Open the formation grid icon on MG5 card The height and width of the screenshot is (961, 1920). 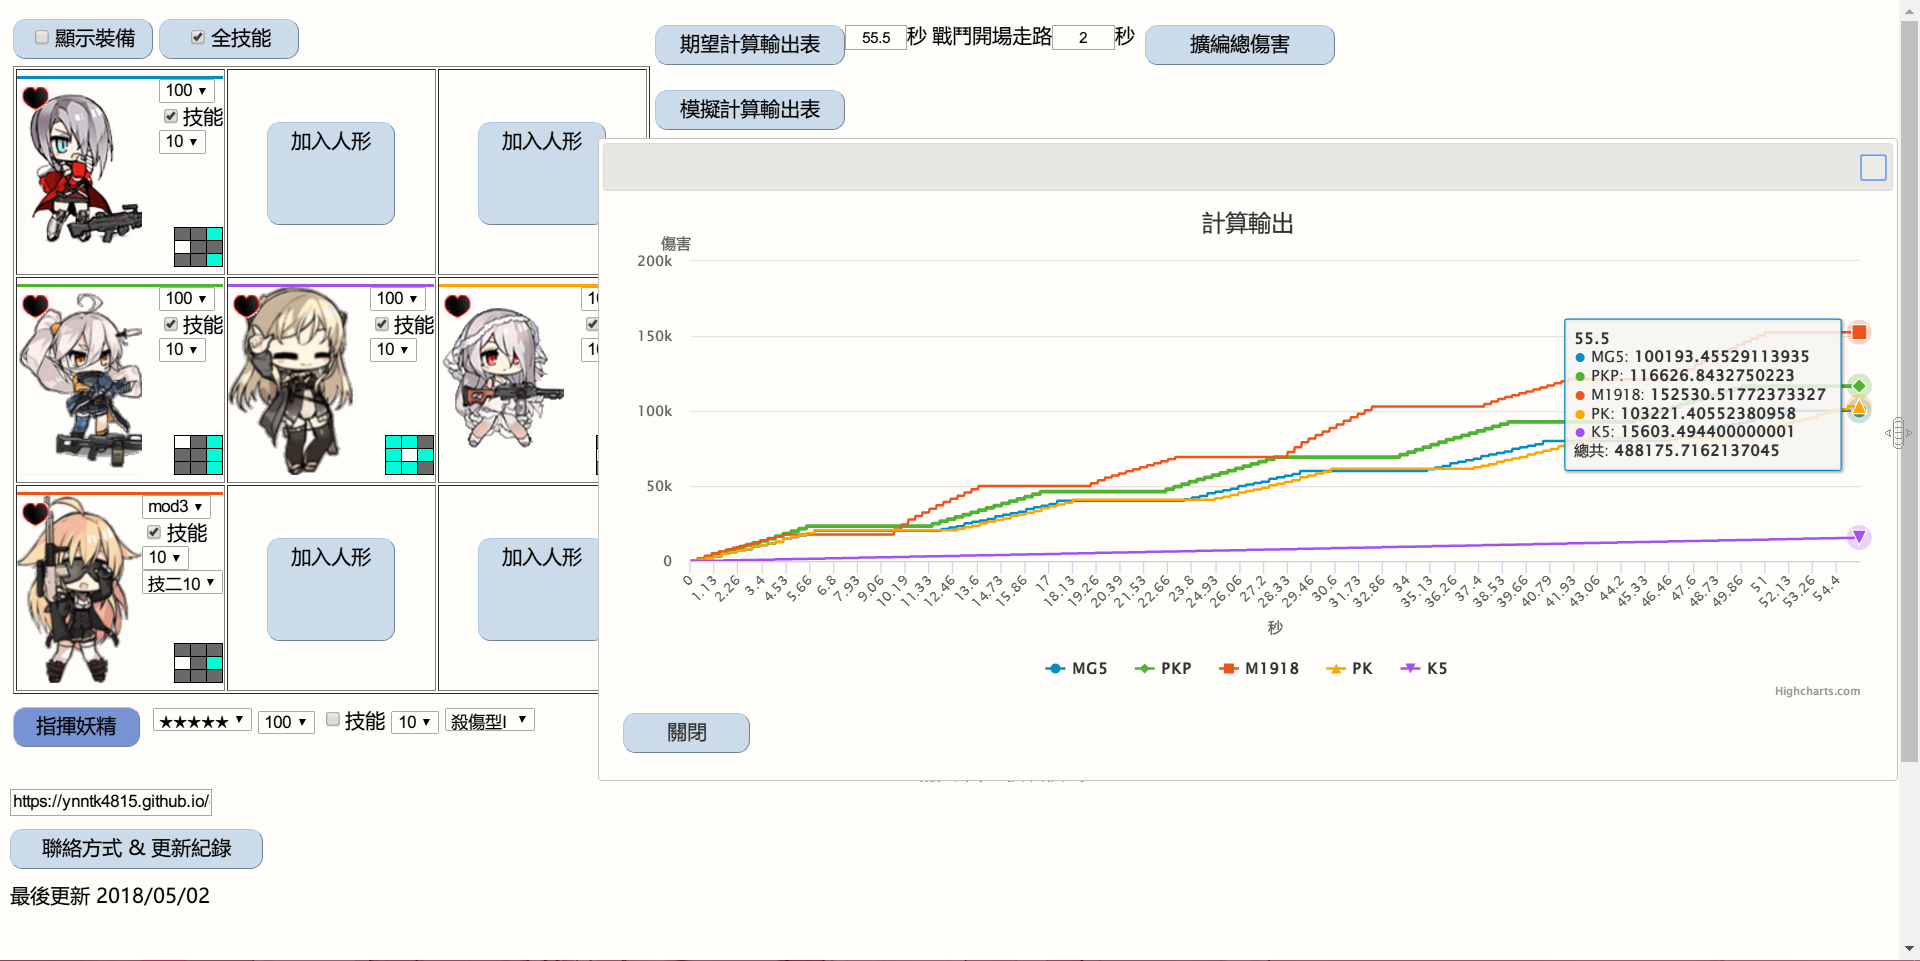[198, 247]
